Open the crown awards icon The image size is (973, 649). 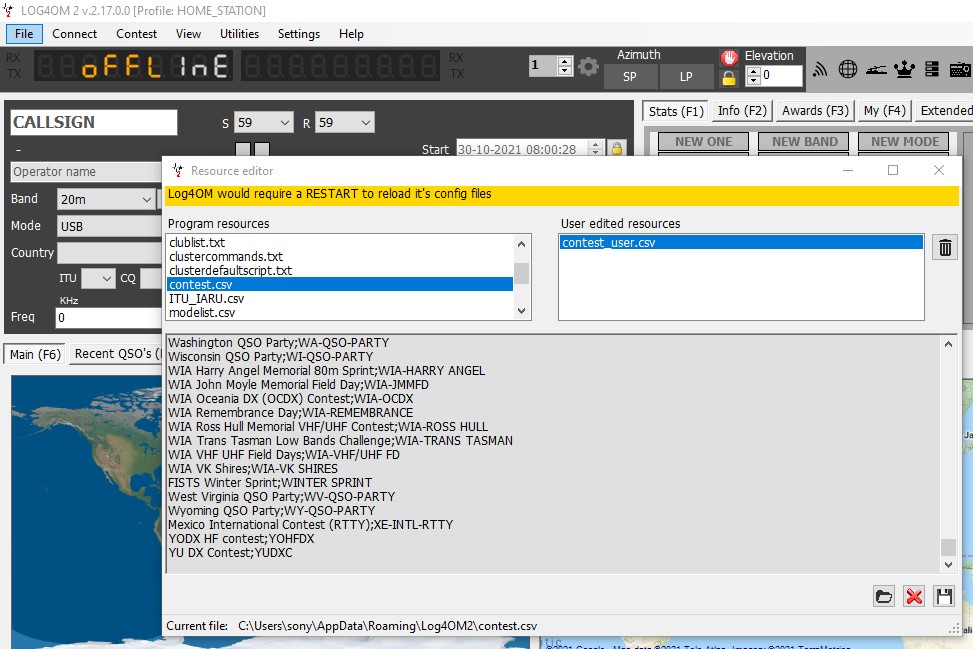(904, 69)
